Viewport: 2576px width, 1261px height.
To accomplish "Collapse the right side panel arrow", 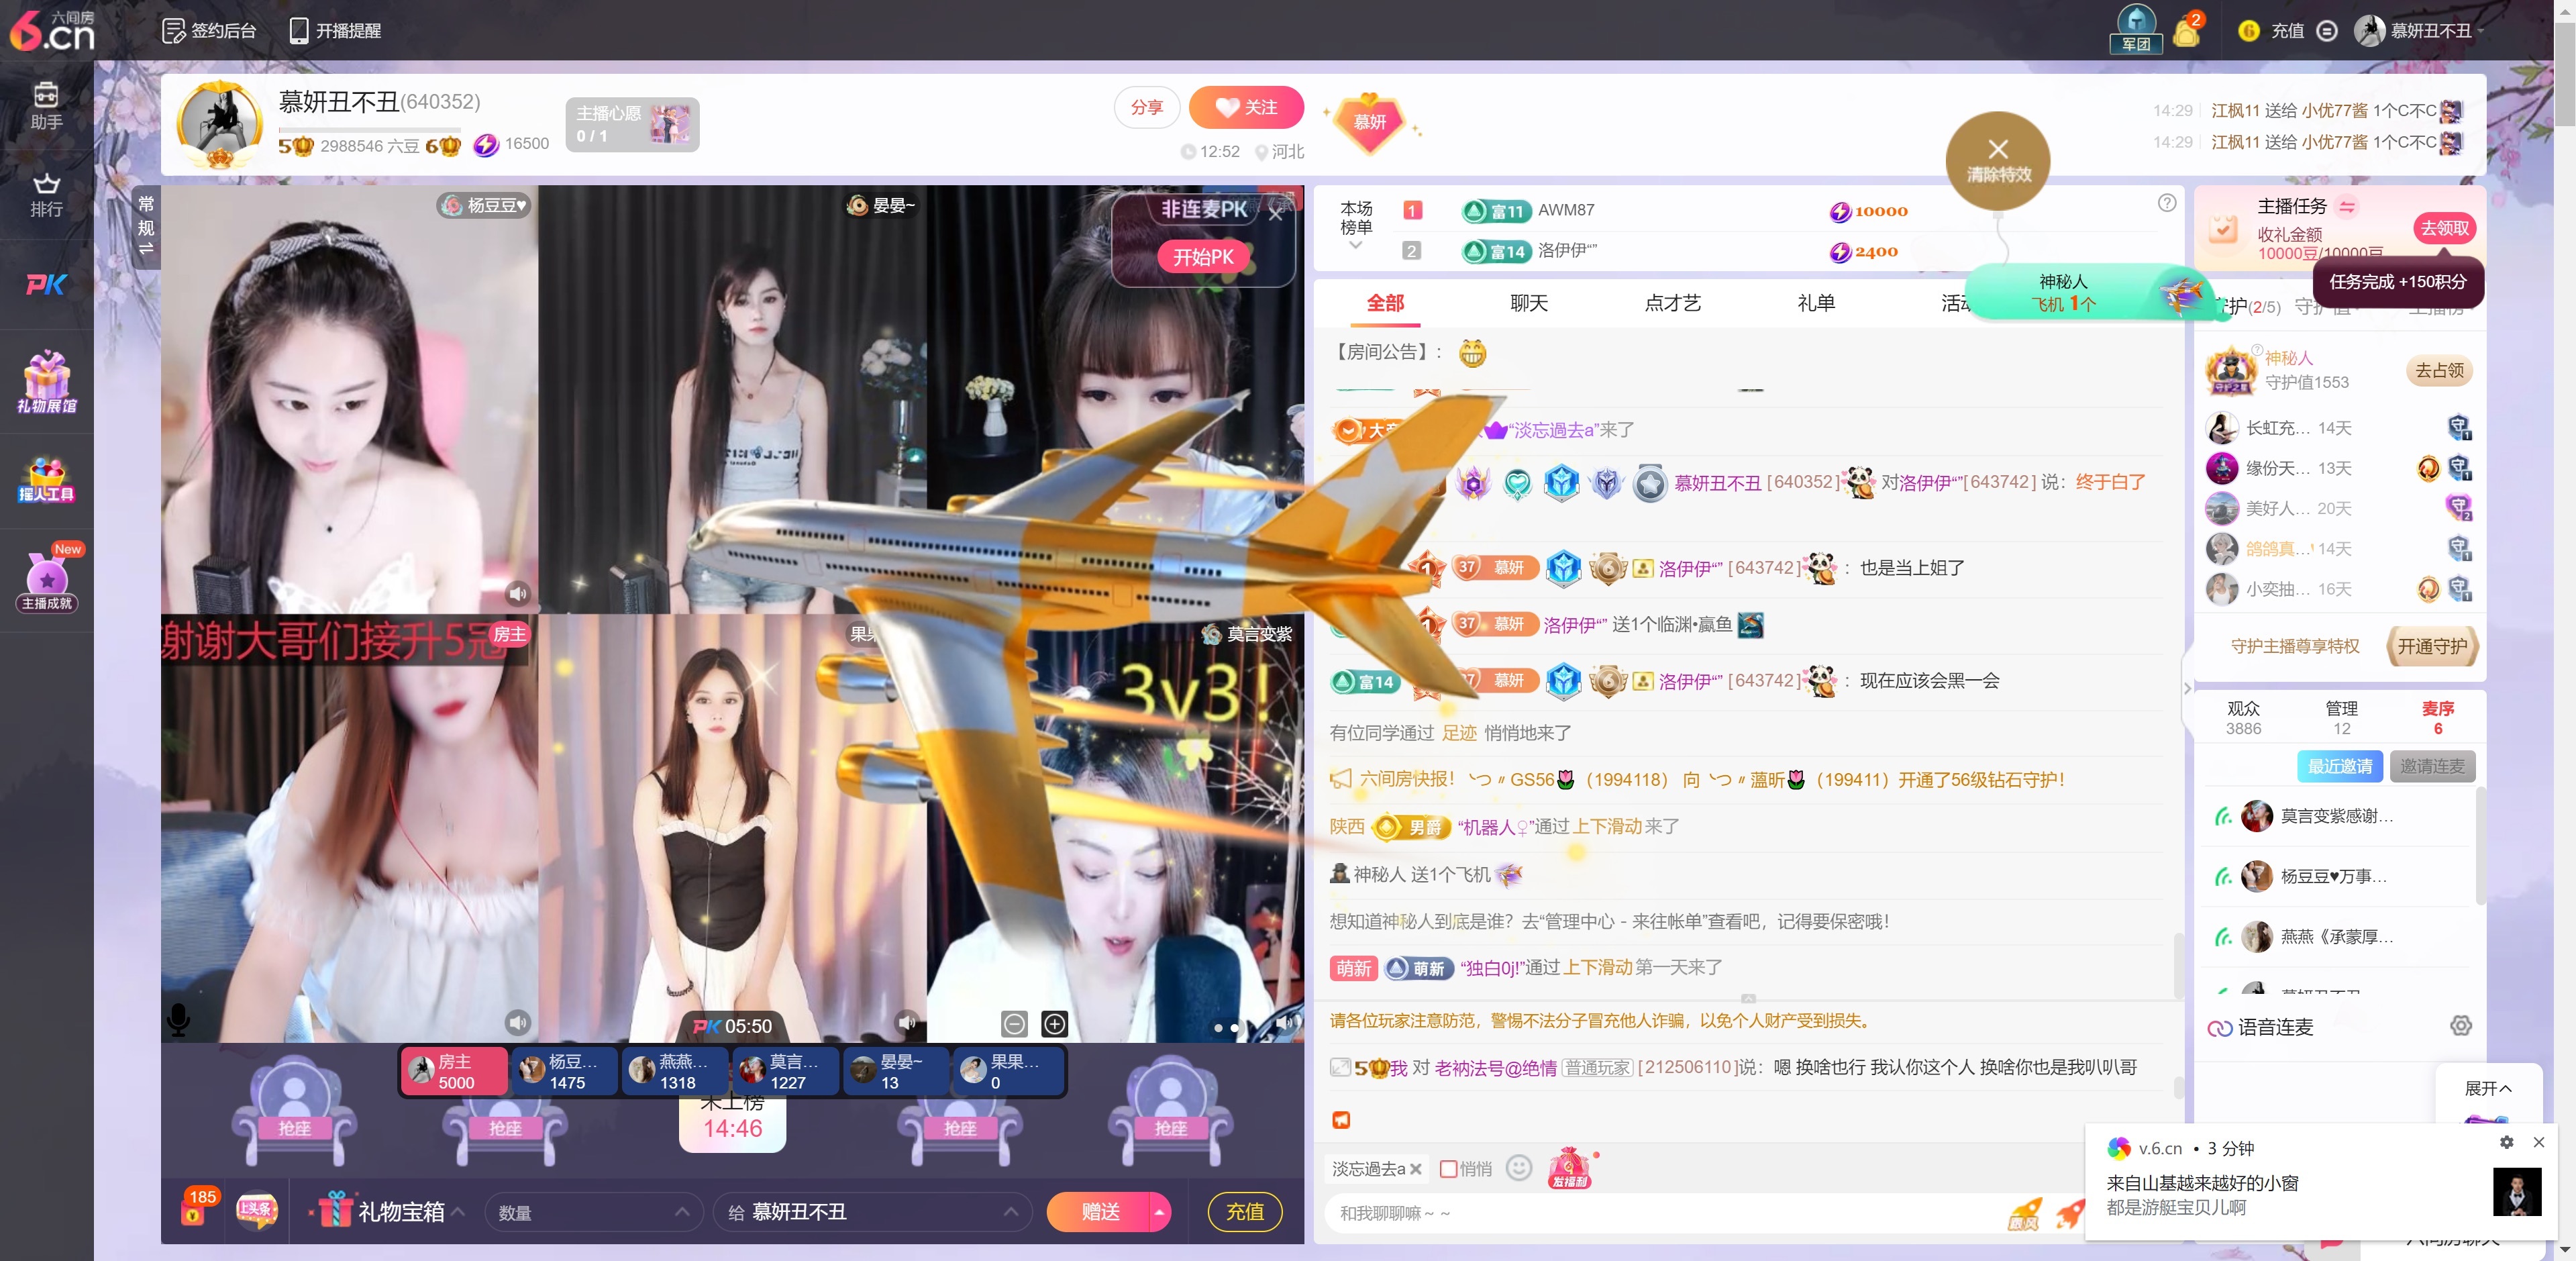I will coord(2187,688).
